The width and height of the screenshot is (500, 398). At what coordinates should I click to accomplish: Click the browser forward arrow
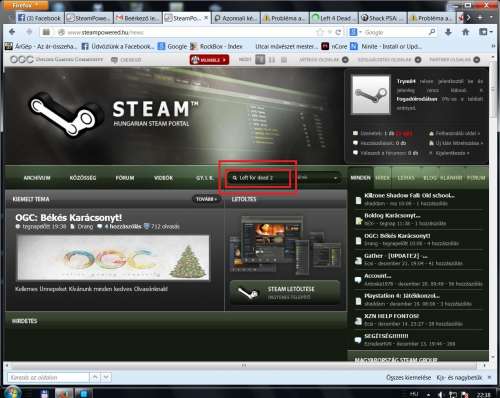pos(29,32)
